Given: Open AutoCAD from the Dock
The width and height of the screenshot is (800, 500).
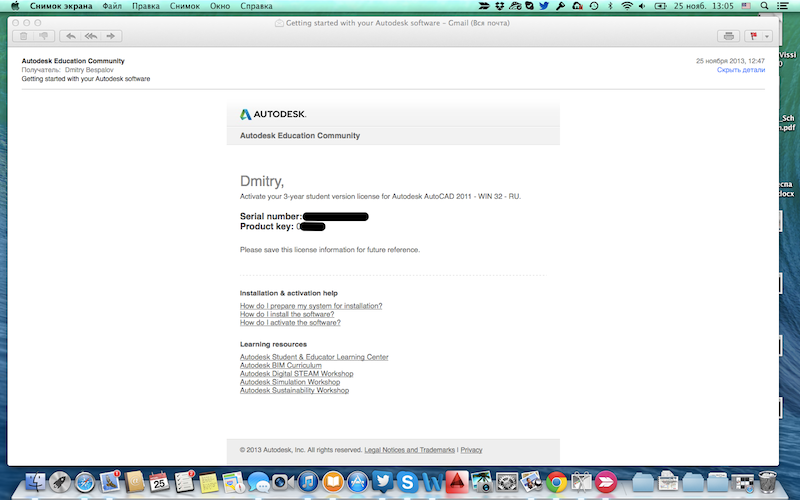Looking at the screenshot, I should 457,483.
